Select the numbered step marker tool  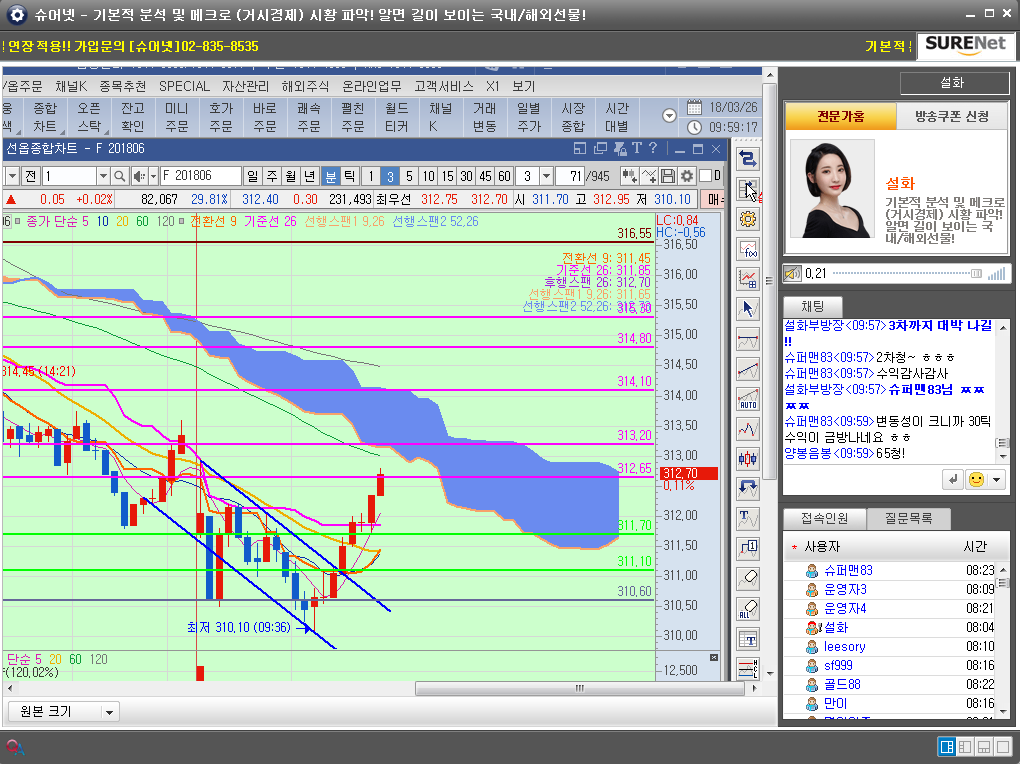(747, 549)
